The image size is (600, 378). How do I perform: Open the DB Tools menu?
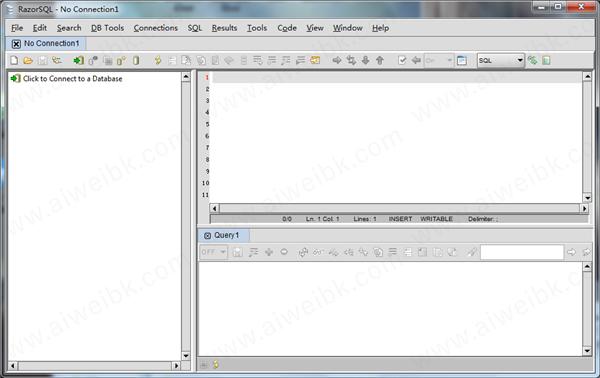coord(108,28)
